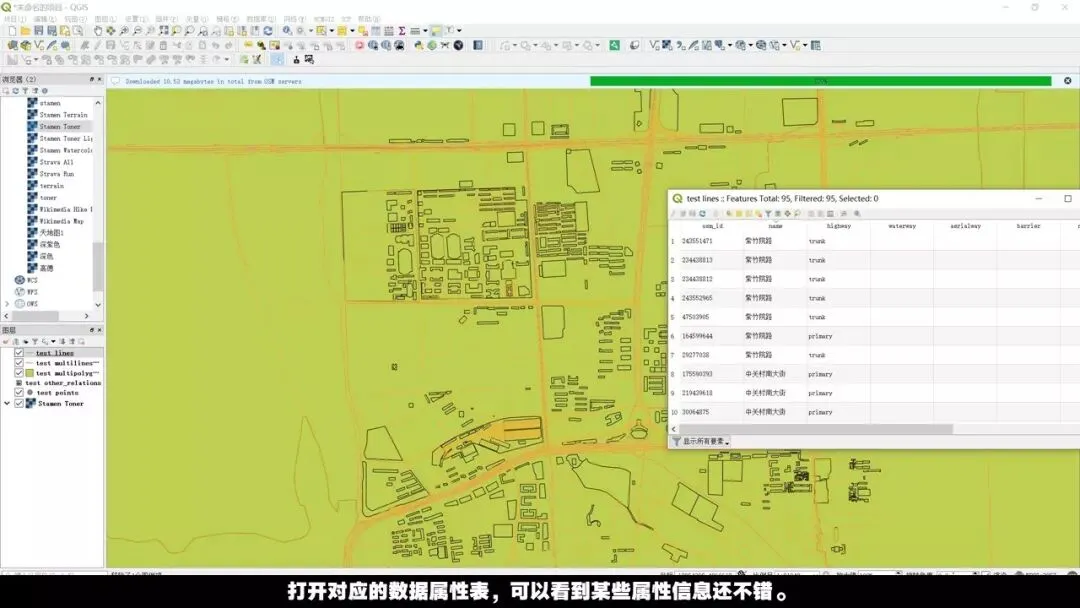The image size is (1080, 608).
Task: Select the Zoom Out magnifier tool
Action: point(137,31)
